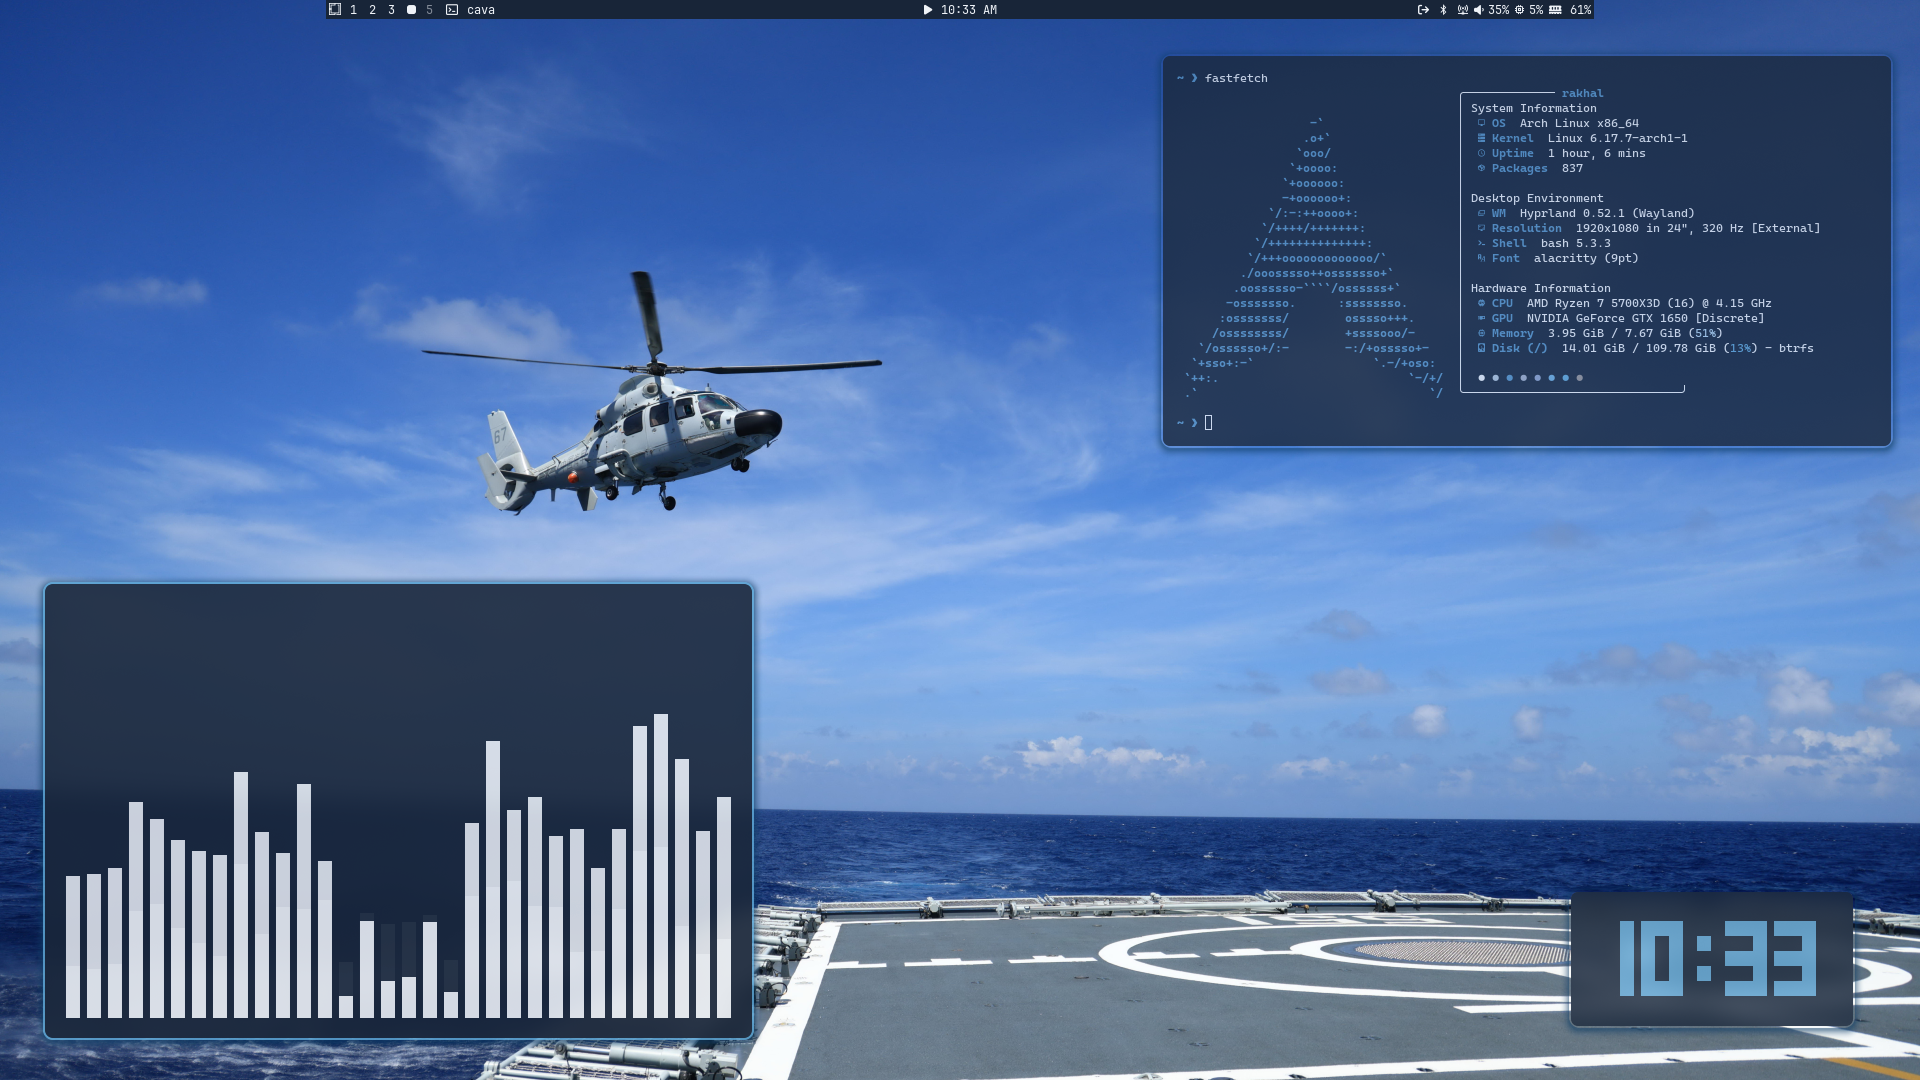Screen dimensions: 1920x1080
Task: Click the terminal icon beside cava title
Action: point(452,10)
